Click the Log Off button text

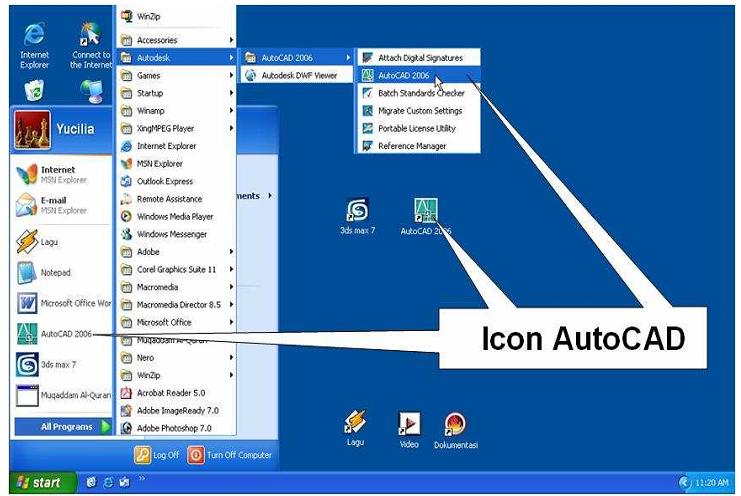click(166, 455)
